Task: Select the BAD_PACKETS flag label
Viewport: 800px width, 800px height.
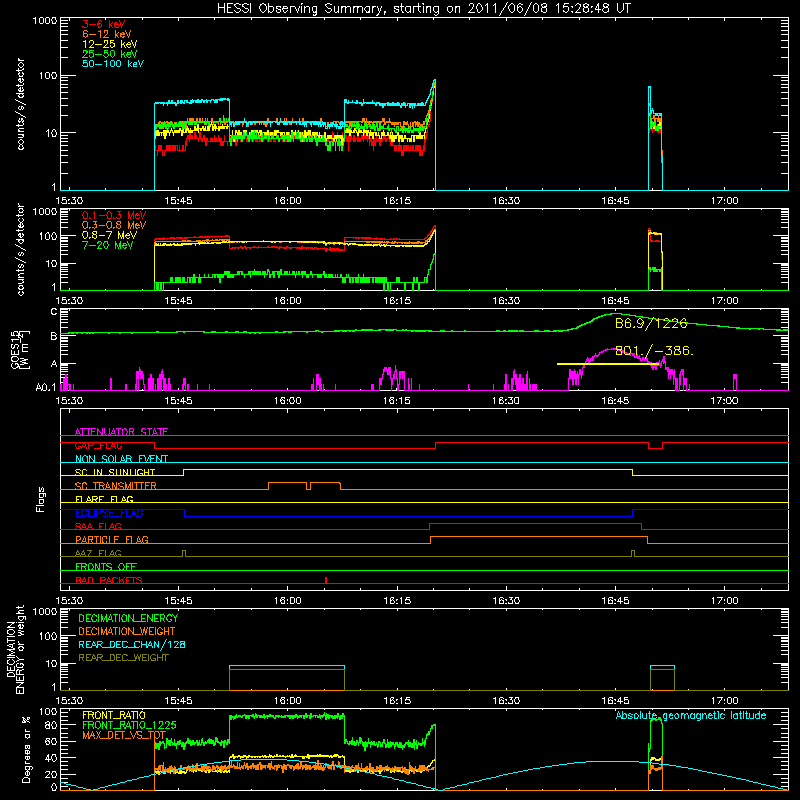Action: tap(109, 580)
